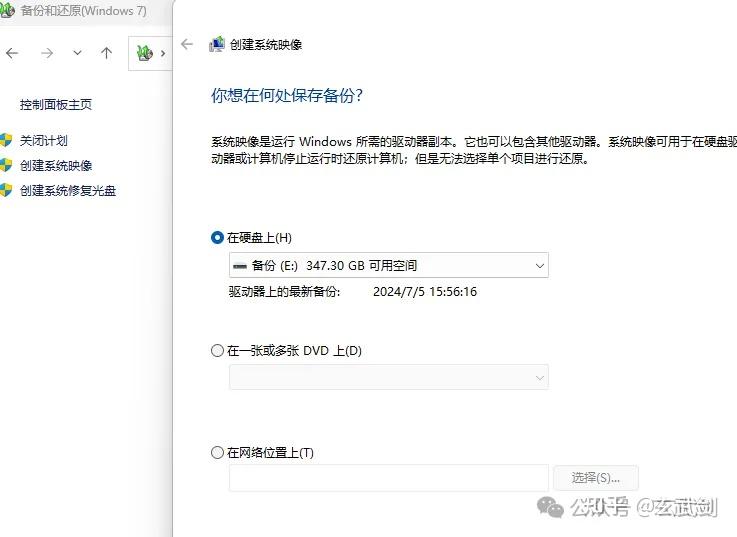This screenshot has width=737, height=537.
Task: Choose the 在网络位置上(T) radio button
Action: tap(217, 453)
